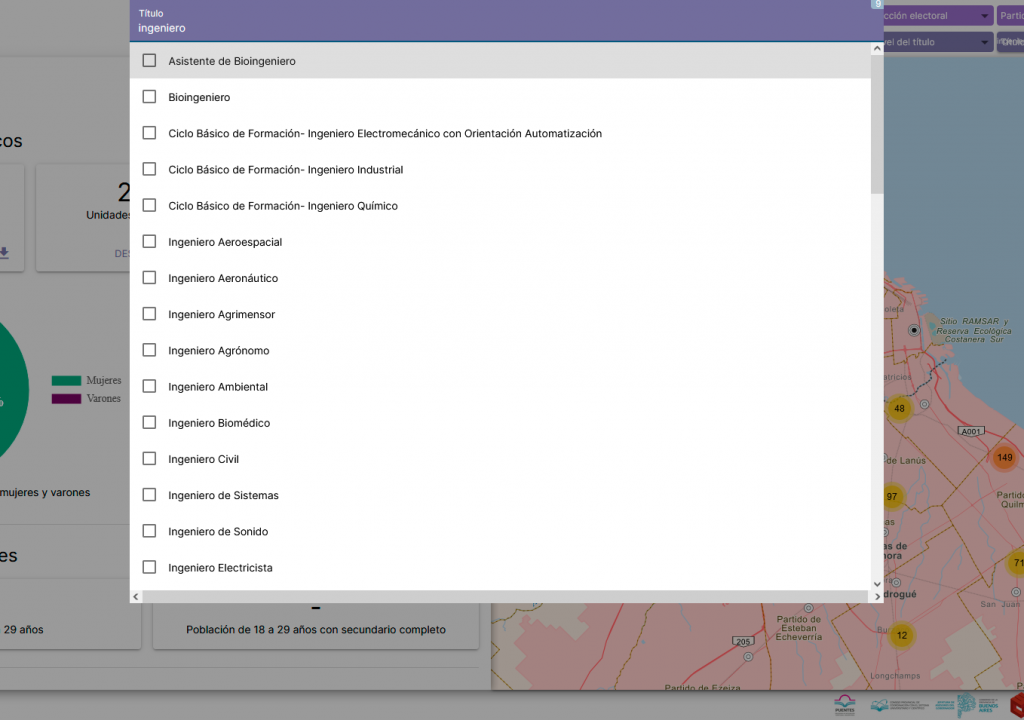Check the Bioingeniero checkbox

pos(149,97)
